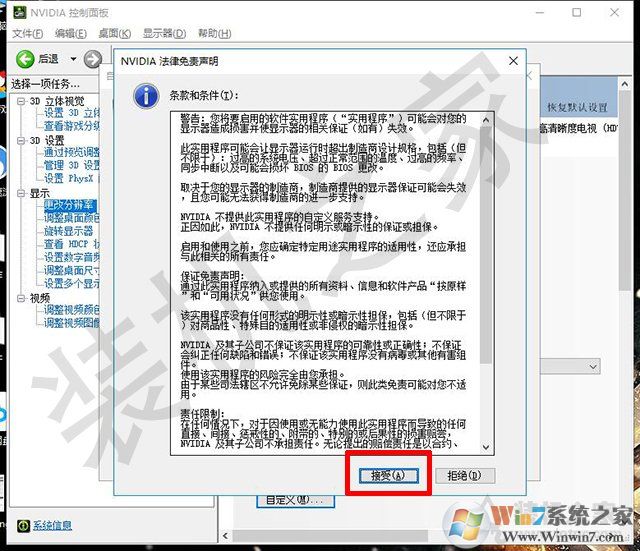Open the dropdown in main window right panel
The height and width of the screenshot is (551, 640).
pos(593,367)
